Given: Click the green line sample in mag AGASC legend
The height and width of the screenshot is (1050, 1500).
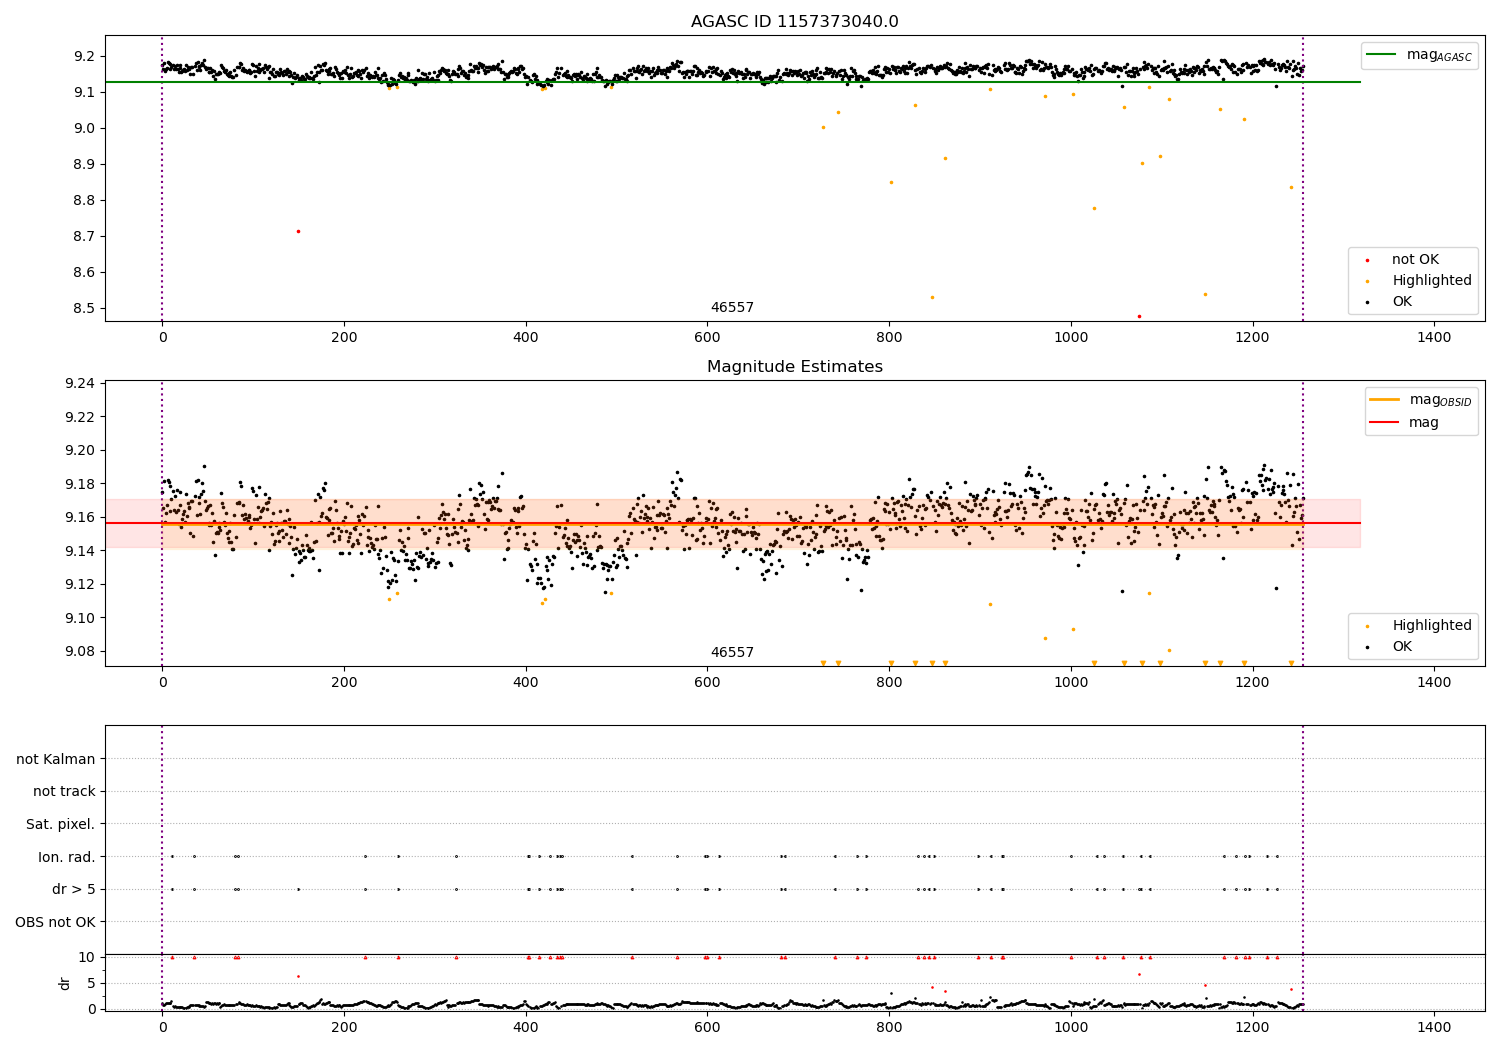Looking at the screenshot, I should point(1382,55).
